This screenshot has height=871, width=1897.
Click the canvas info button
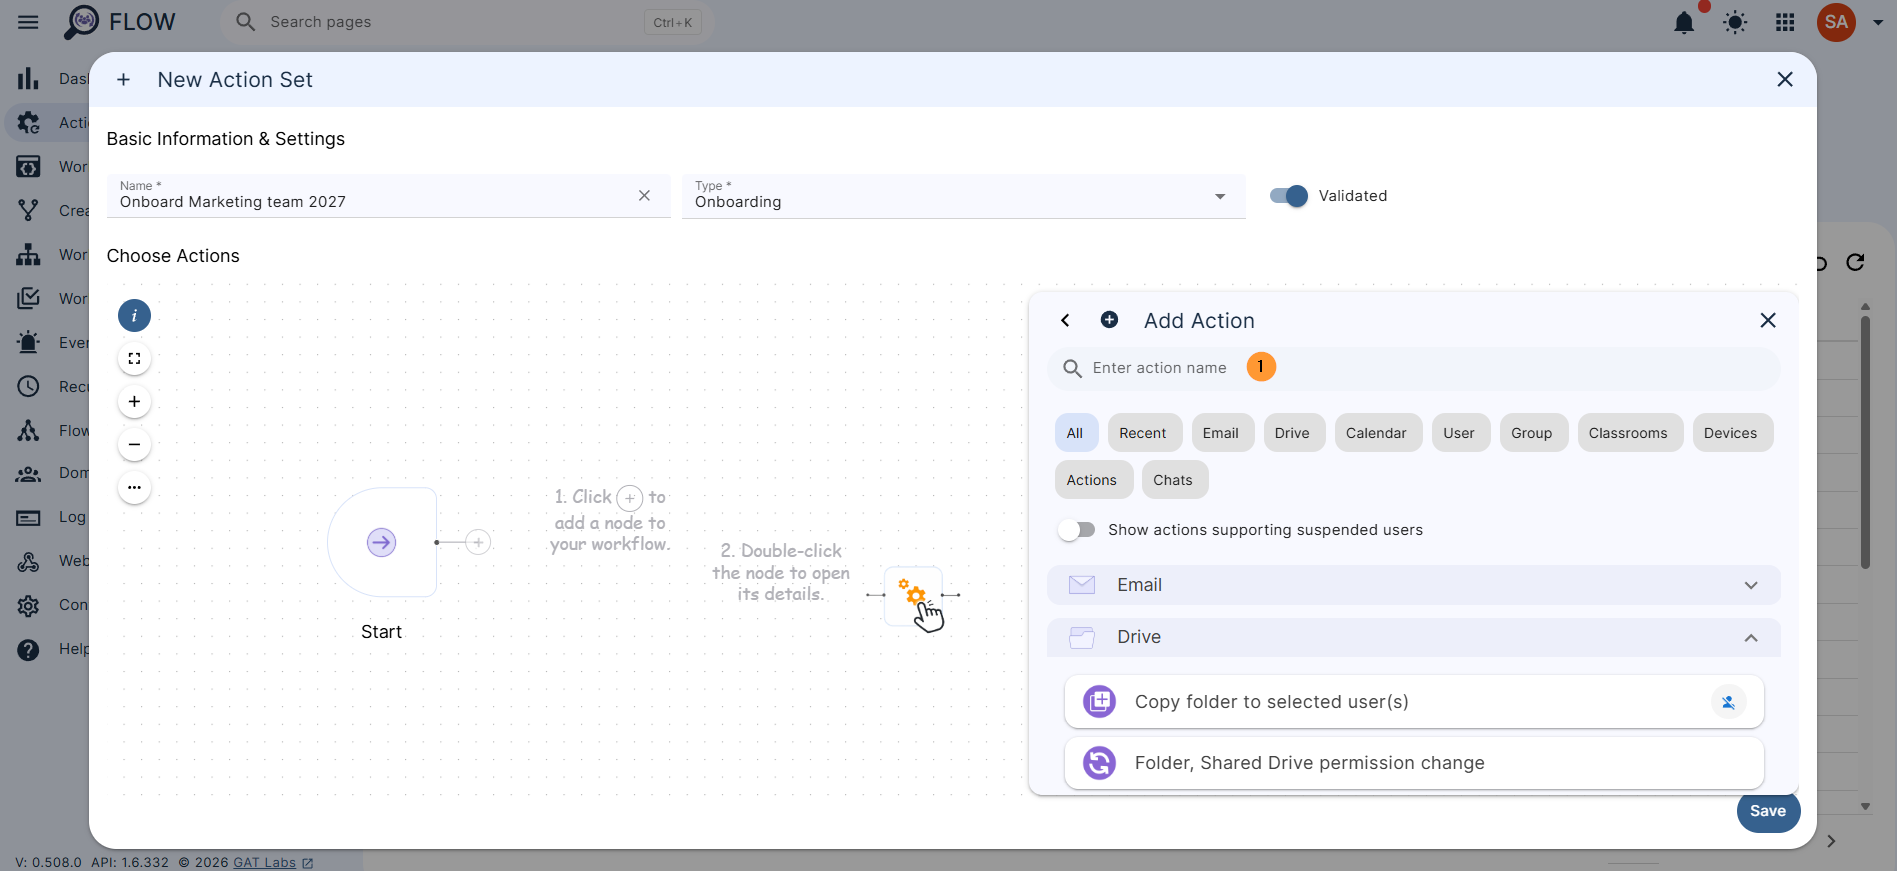point(134,316)
